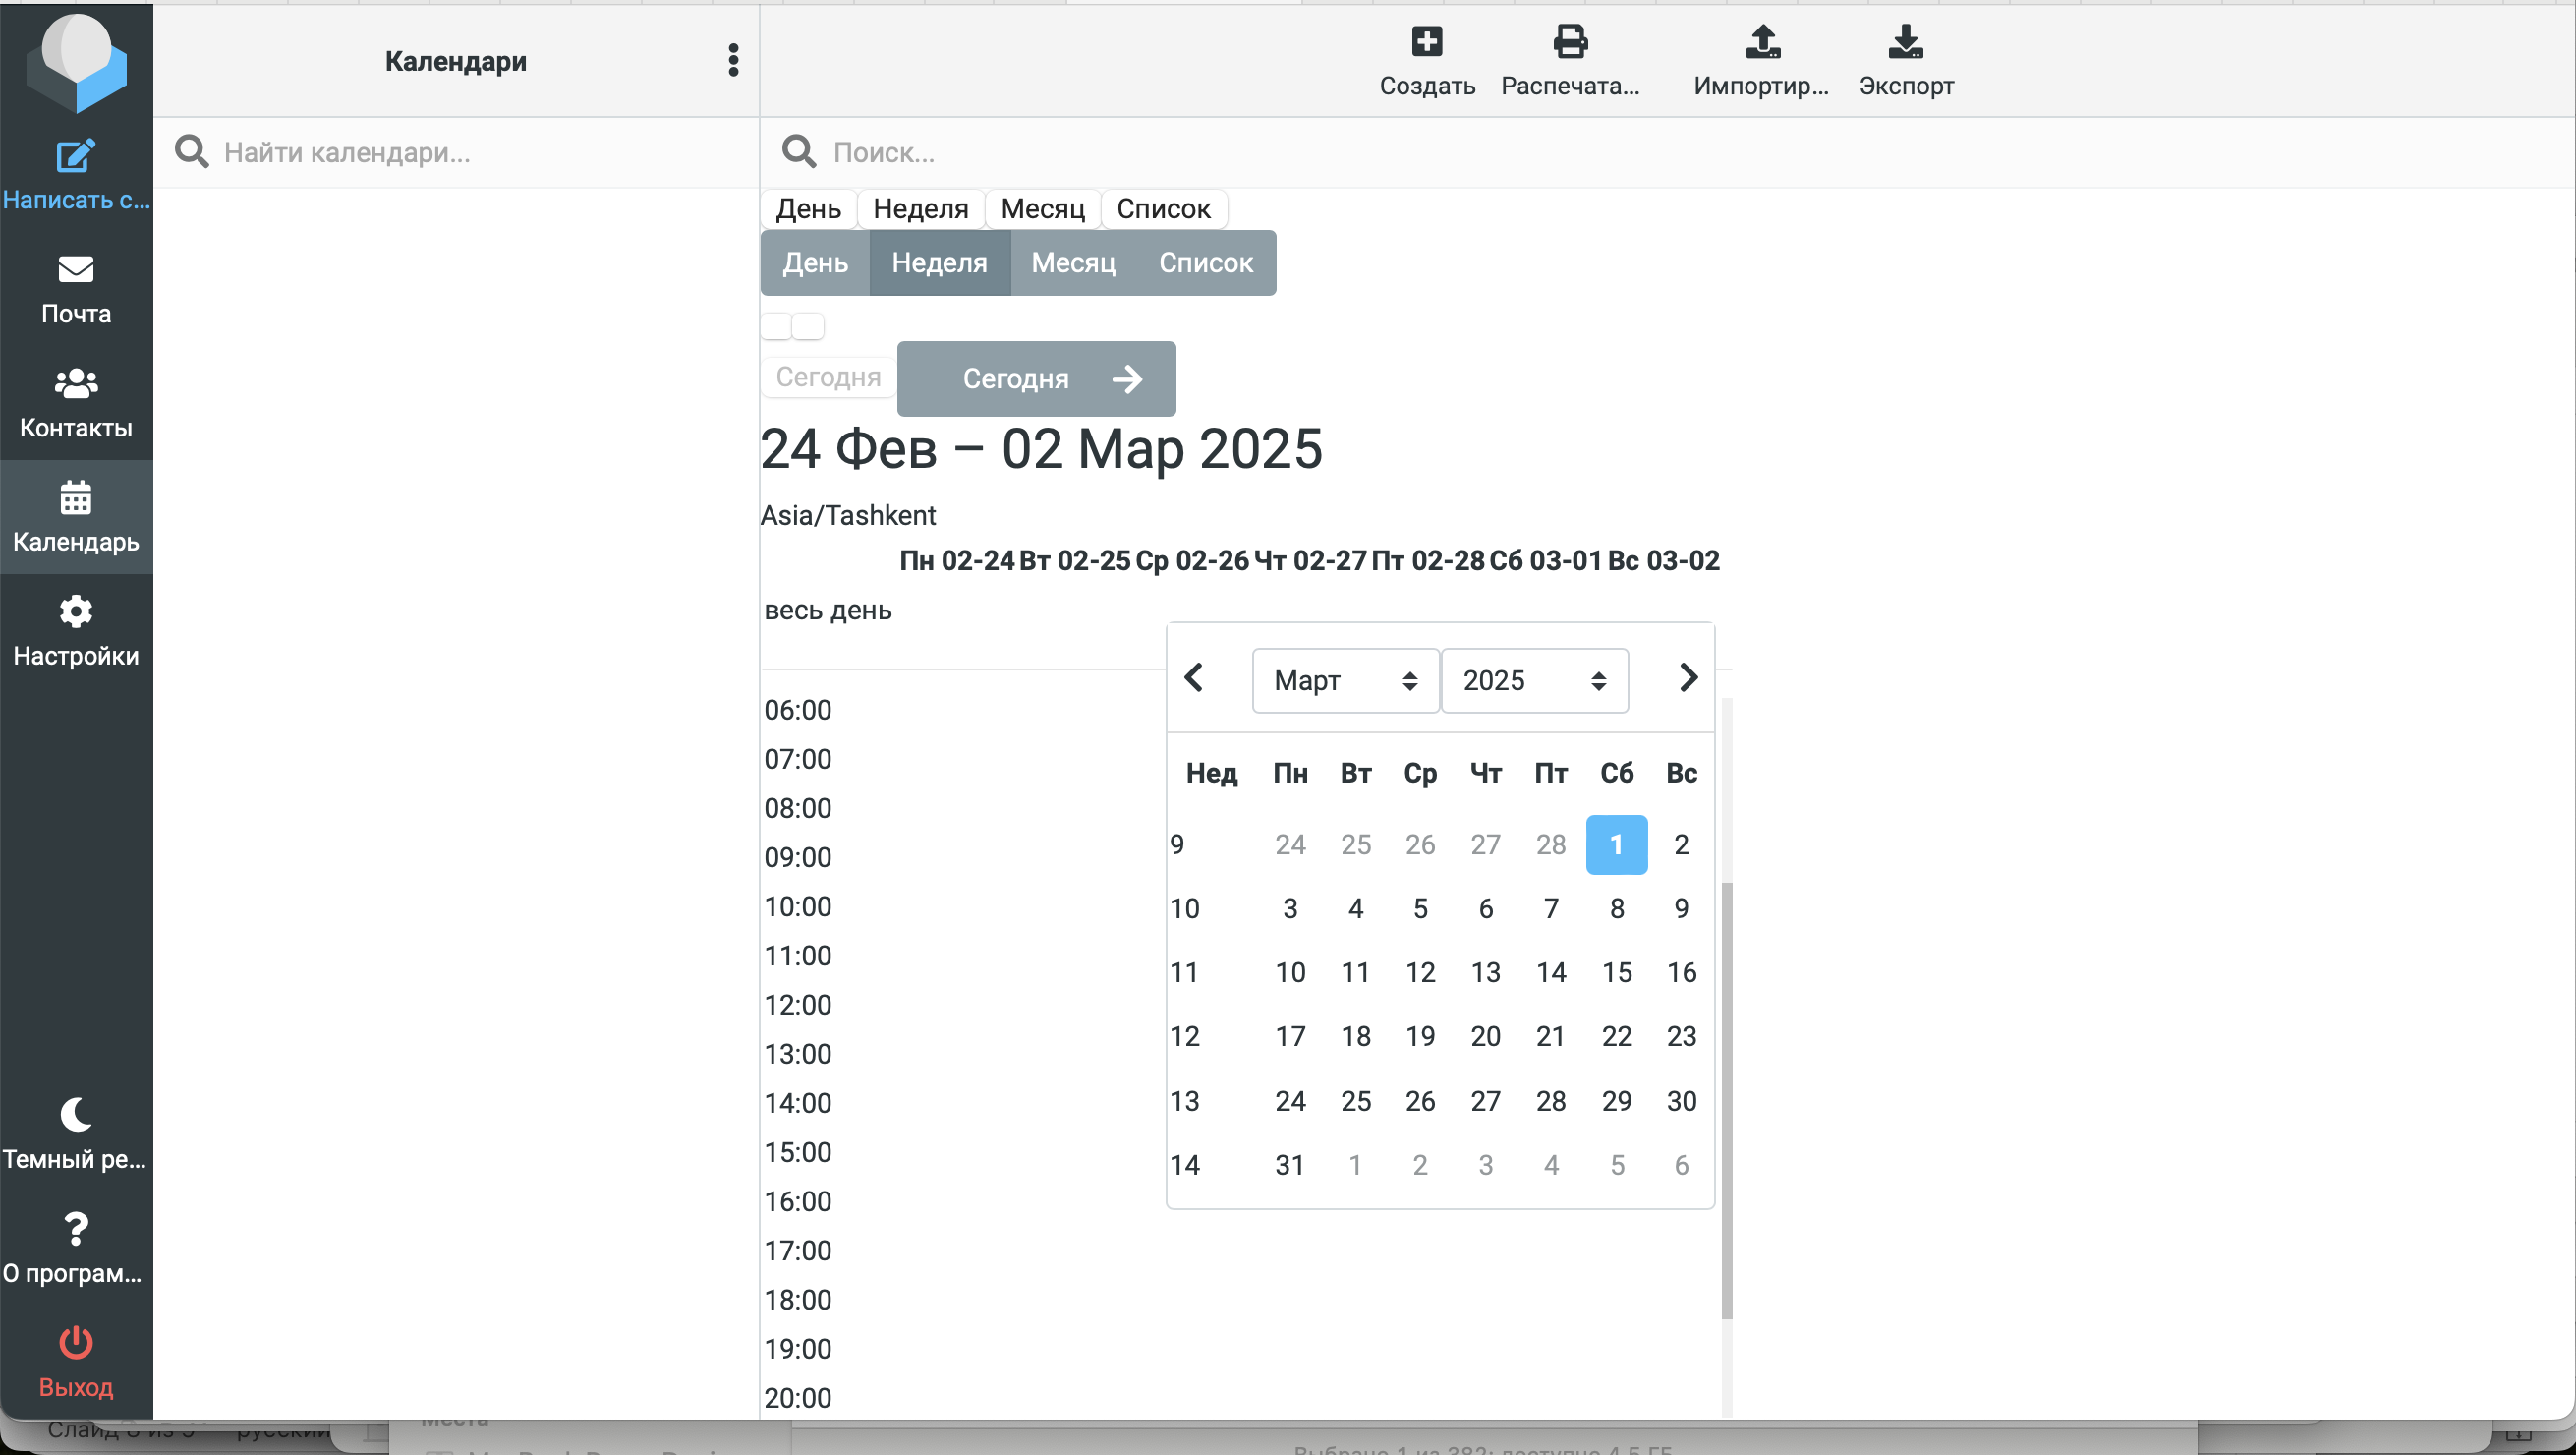This screenshot has height=1455, width=2576.
Task: Open the Calendars three-dot options menu
Action: 733,60
